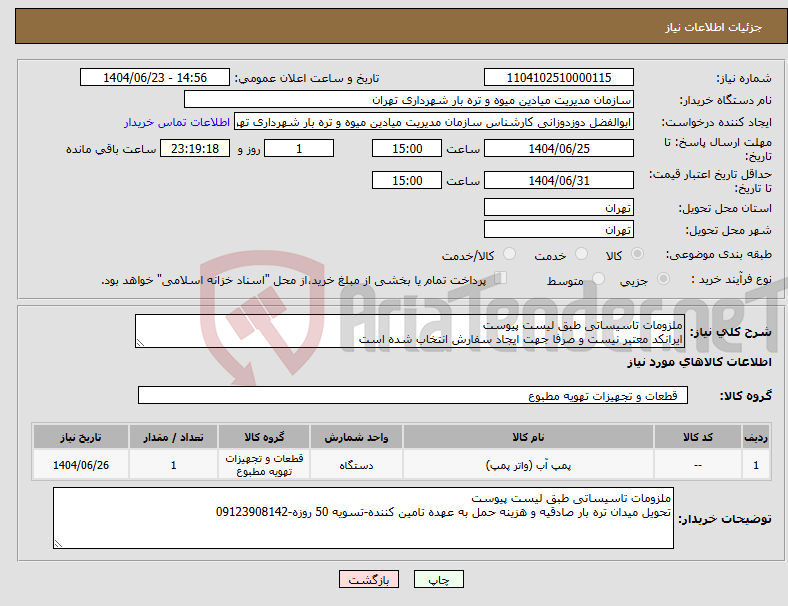This screenshot has height=606, width=788.
Task: Click the تعداد / مقدار column header
Action: [173, 437]
